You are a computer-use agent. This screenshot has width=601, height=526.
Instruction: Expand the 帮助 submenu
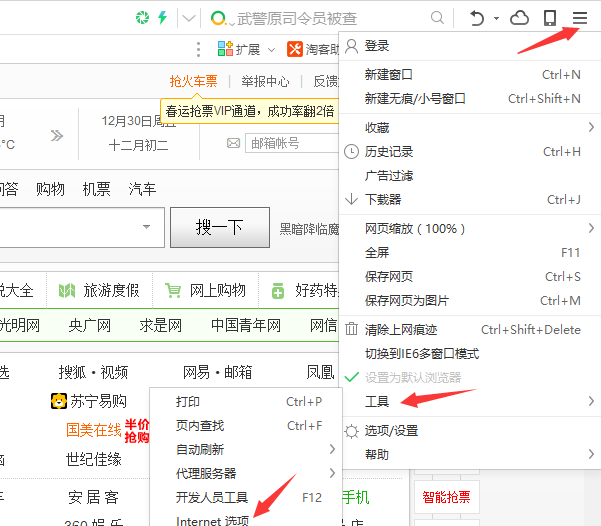(x=470, y=455)
